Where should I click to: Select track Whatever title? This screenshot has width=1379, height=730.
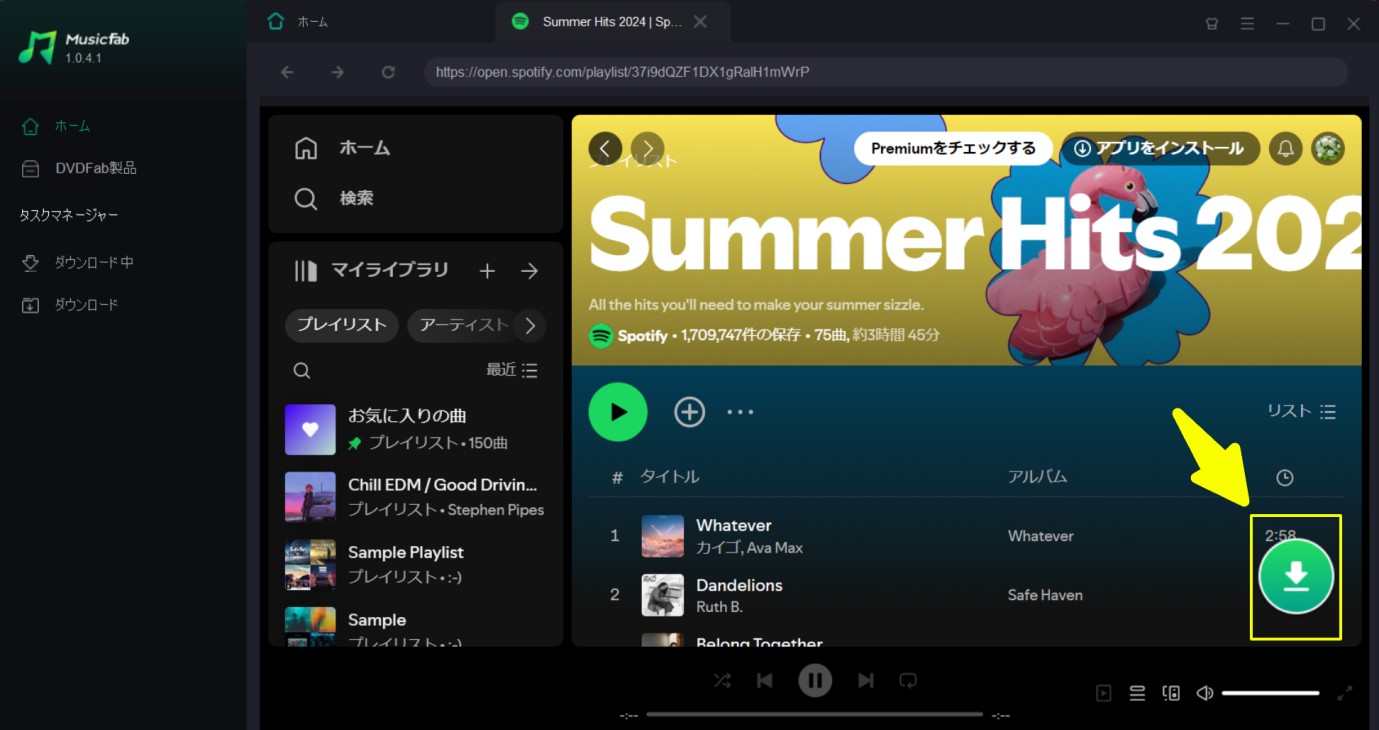[x=734, y=525]
